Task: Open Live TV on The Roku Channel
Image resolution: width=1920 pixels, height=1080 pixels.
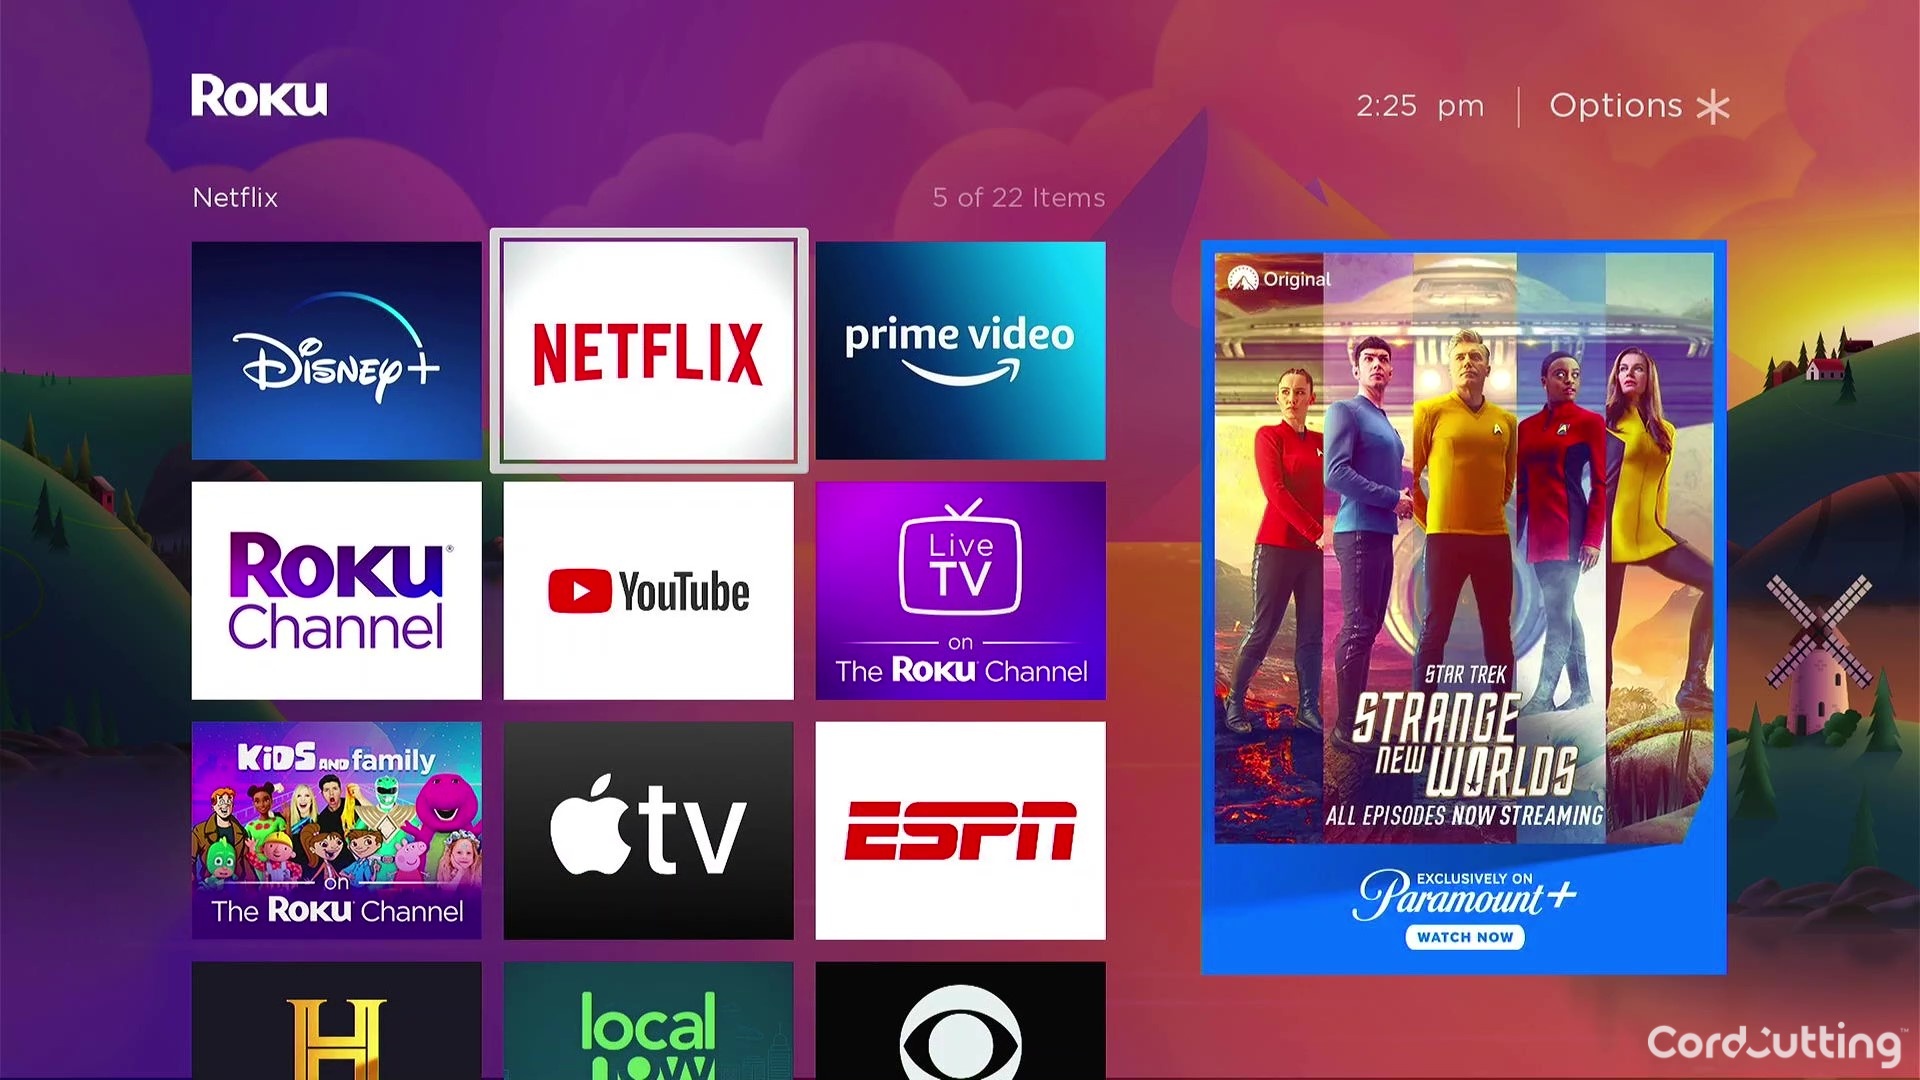Action: tap(961, 593)
